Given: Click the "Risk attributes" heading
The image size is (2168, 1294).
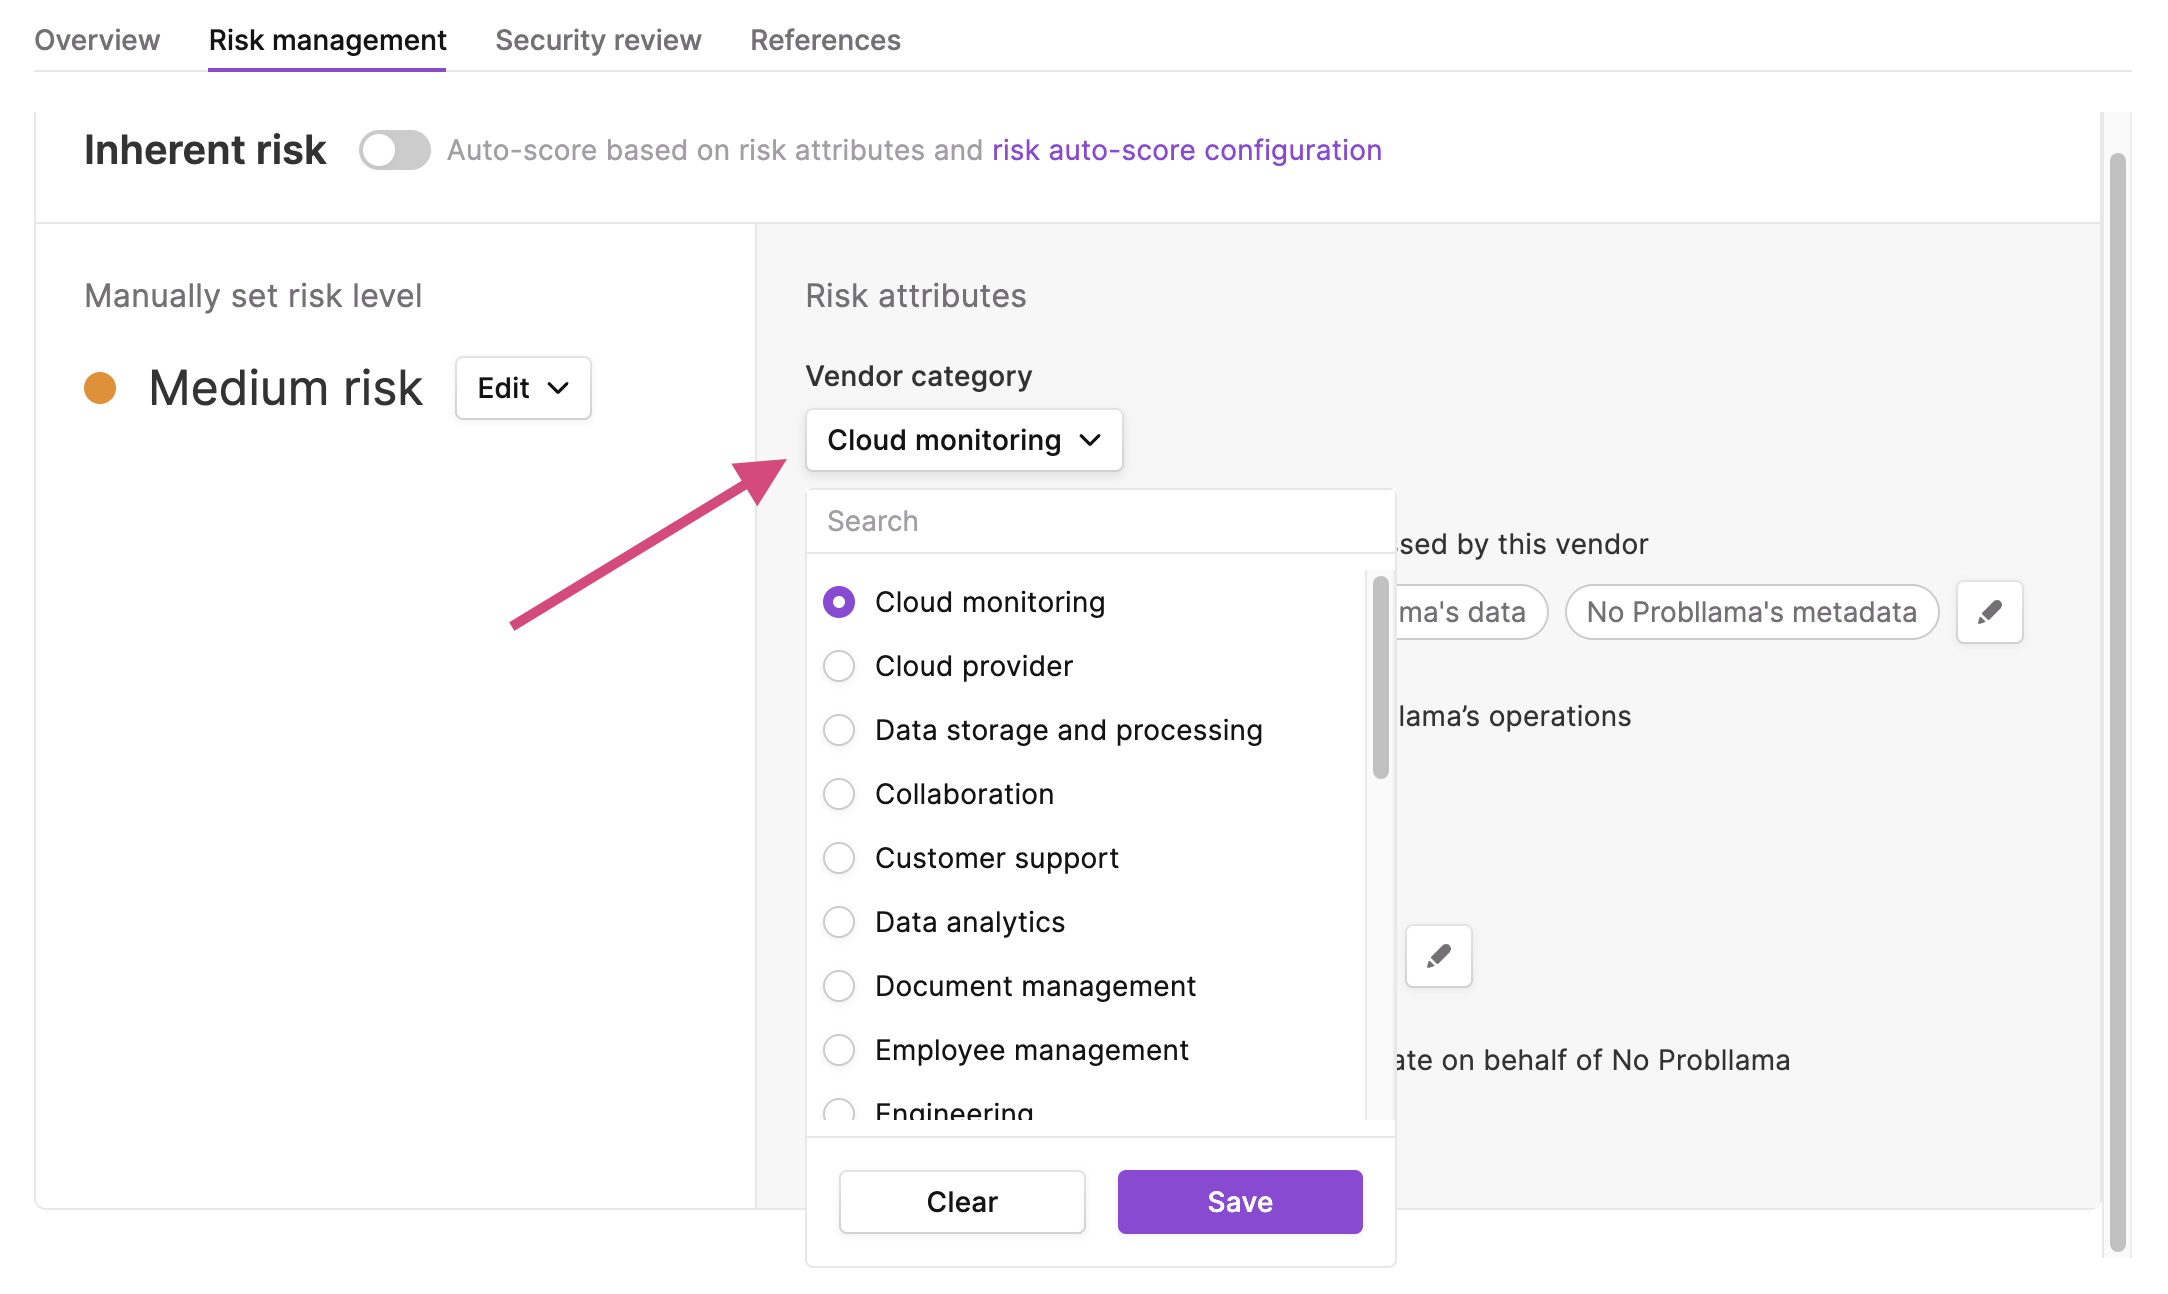Looking at the screenshot, I should pyautogui.click(x=916, y=296).
